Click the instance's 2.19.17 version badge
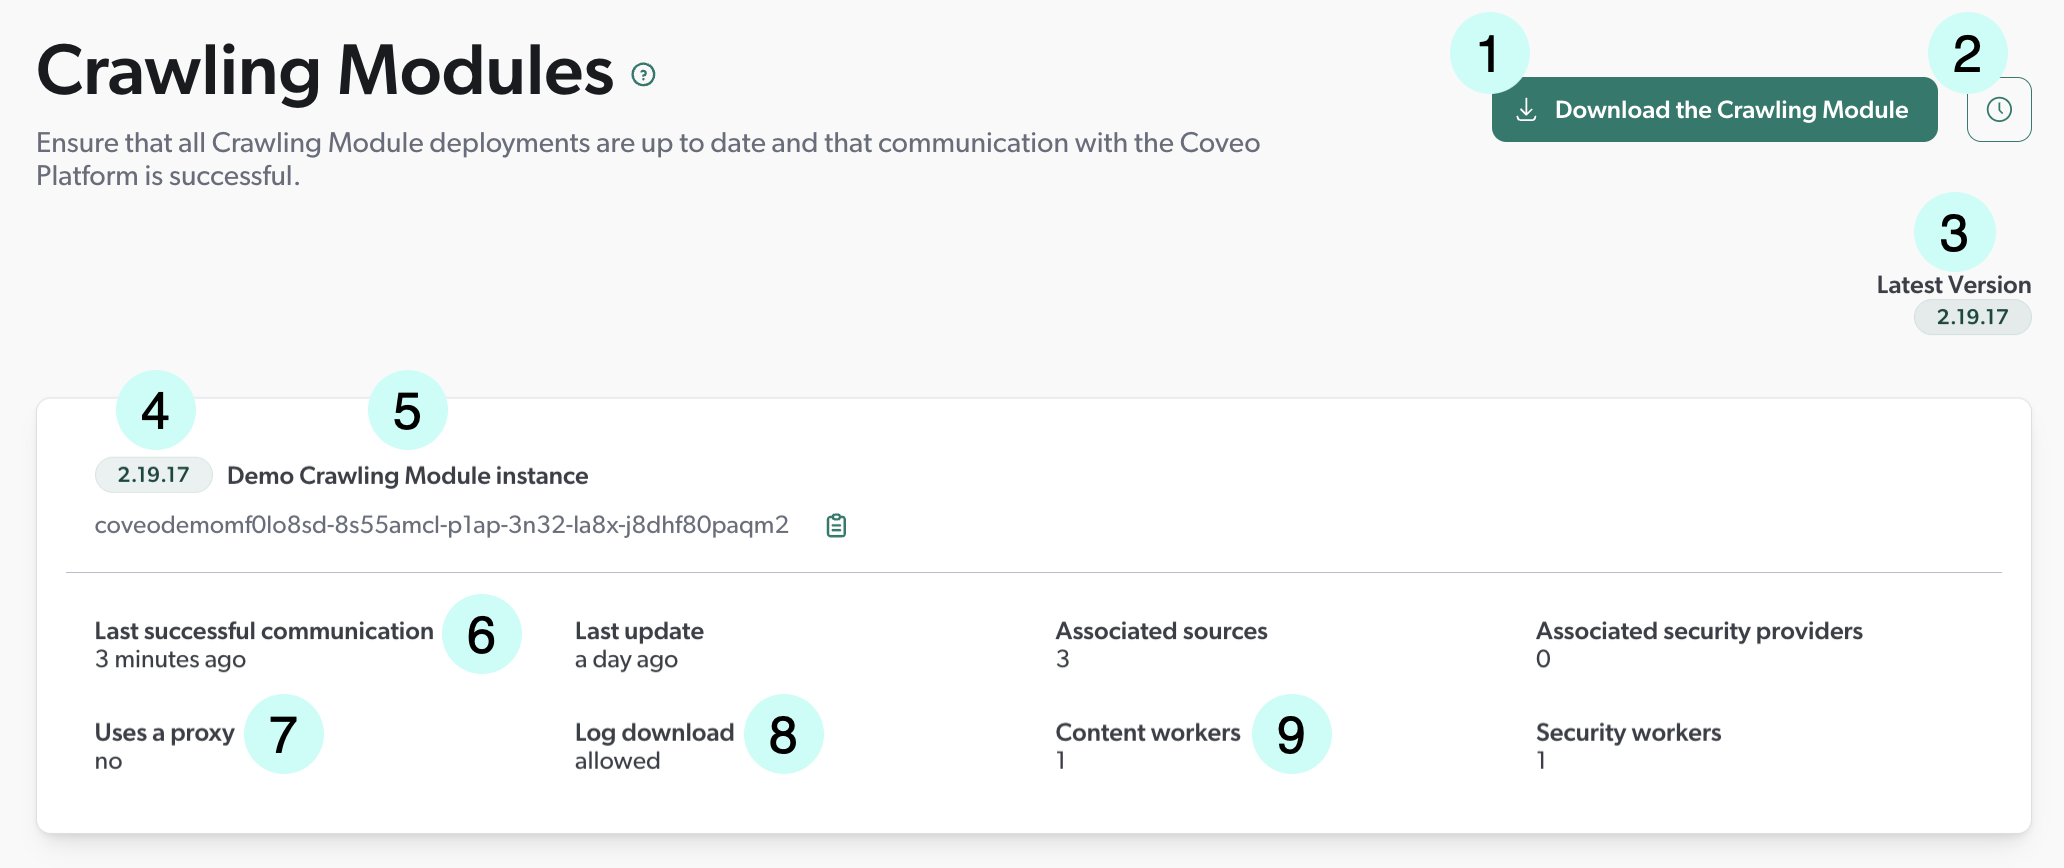2064x868 pixels. (x=152, y=475)
